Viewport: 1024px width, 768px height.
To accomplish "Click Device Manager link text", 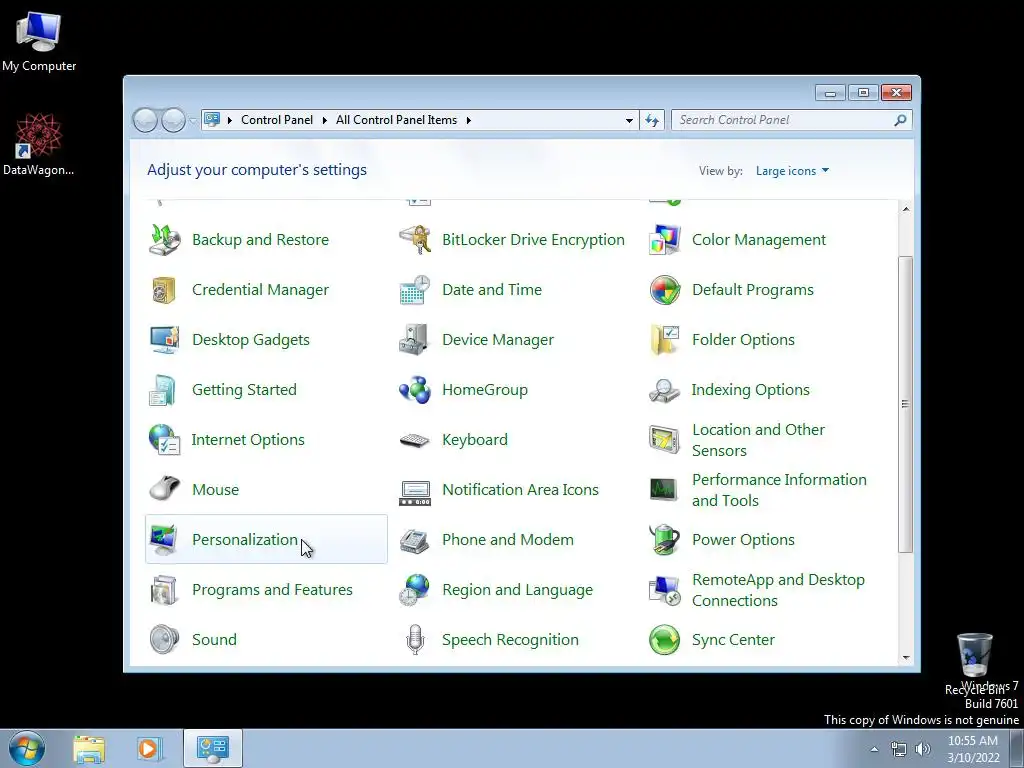I will click(x=498, y=340).
